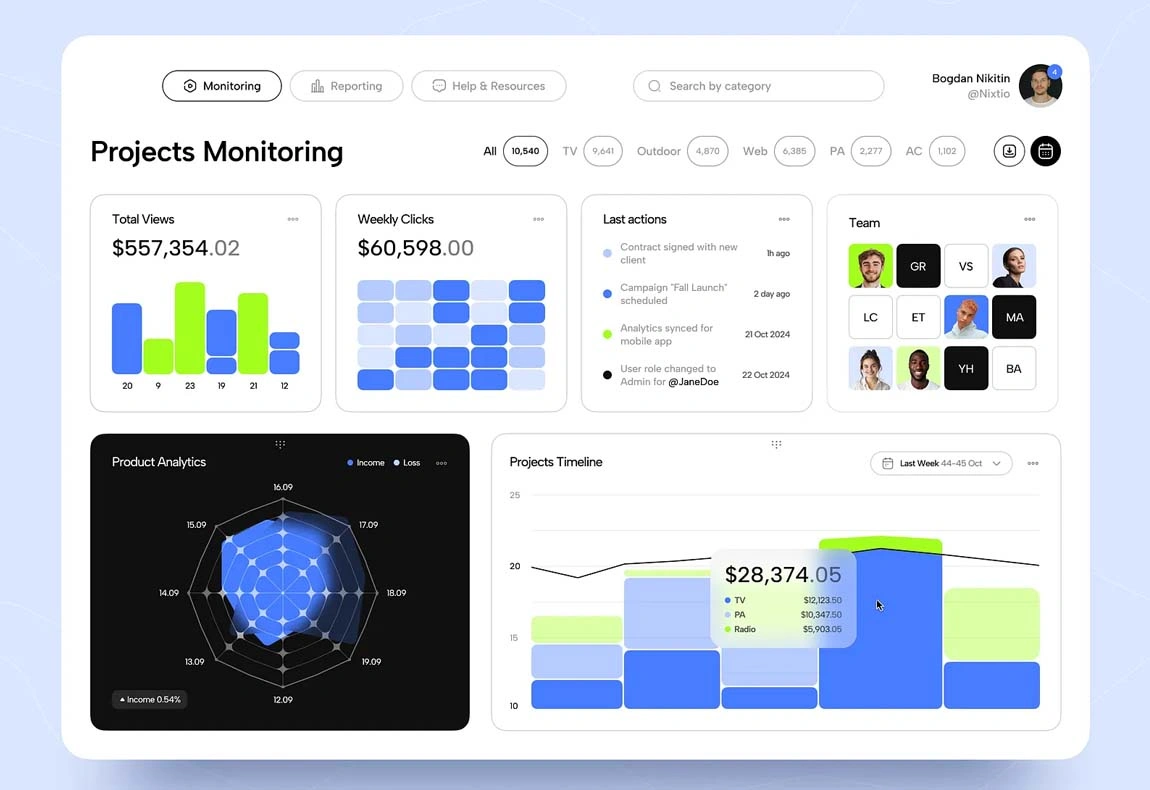Expand Last Week 44-45 Oct dropdown
The width and height of the screenshot is (1150, 790).
point(941,463)
